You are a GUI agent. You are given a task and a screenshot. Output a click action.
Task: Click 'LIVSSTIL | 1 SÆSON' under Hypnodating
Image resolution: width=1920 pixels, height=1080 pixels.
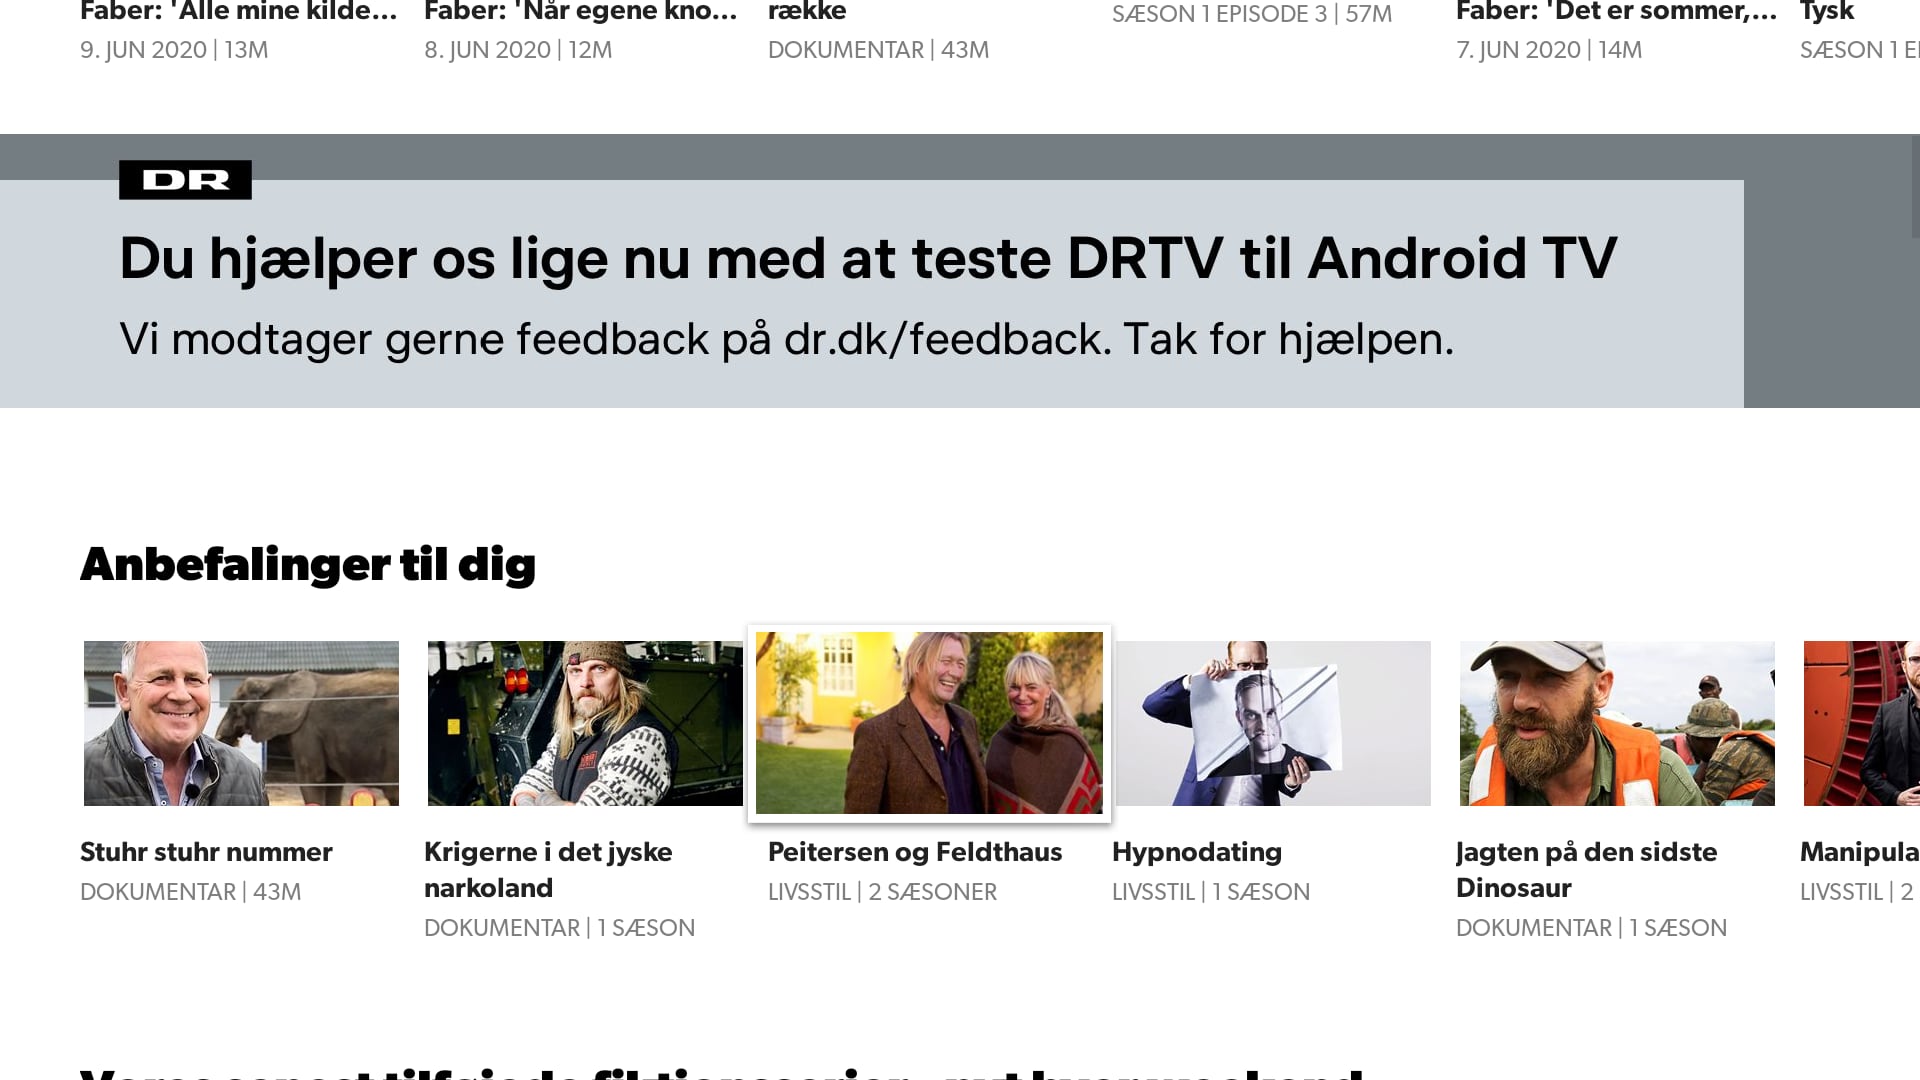click(x=1211, y=892)
